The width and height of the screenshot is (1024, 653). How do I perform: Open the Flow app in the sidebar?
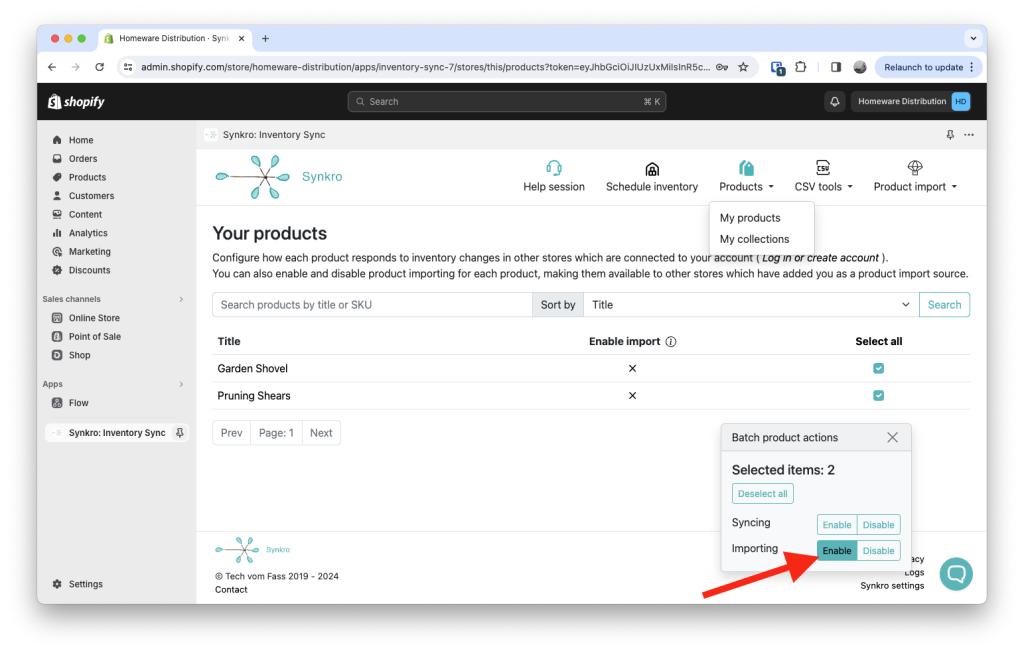(x=78, y=403)
